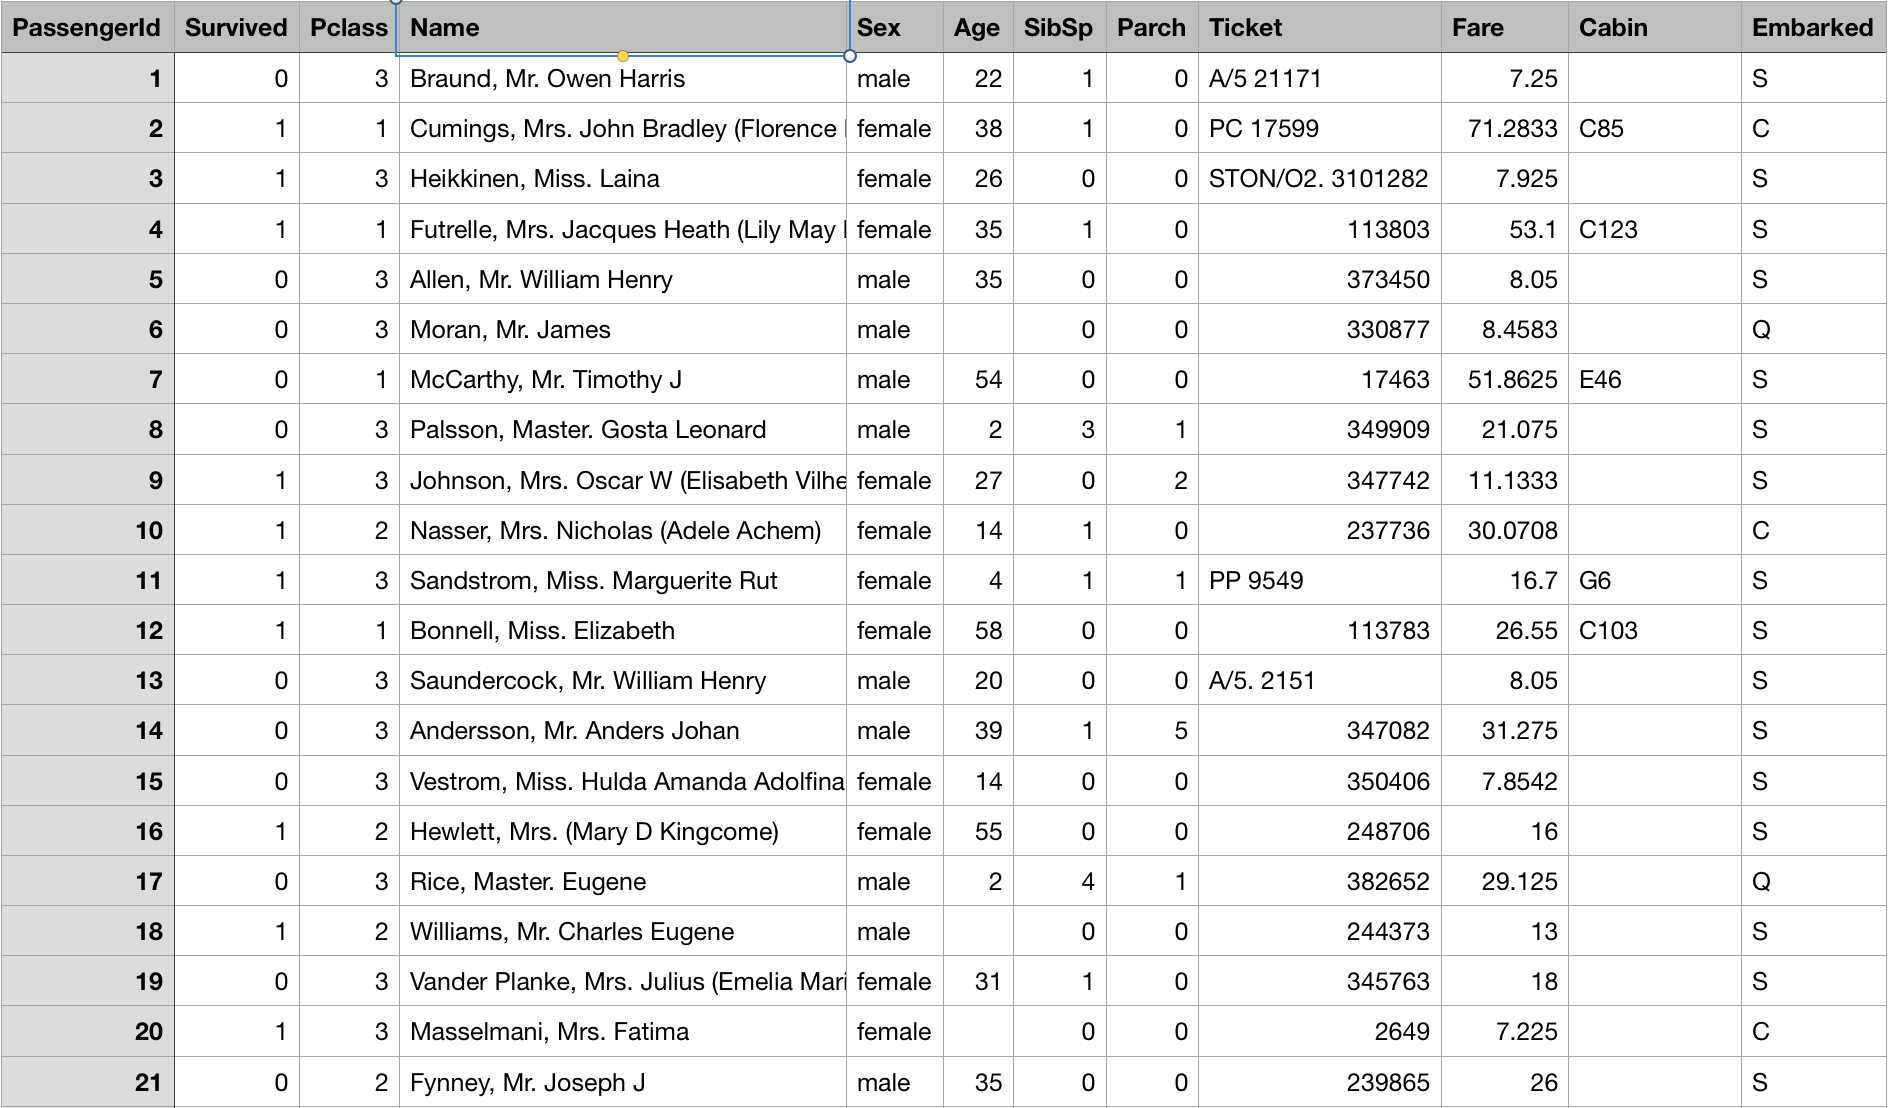Click ticket cell STON/O2. 3101282
The image size is (1894, 1108).
[1319, 178]
